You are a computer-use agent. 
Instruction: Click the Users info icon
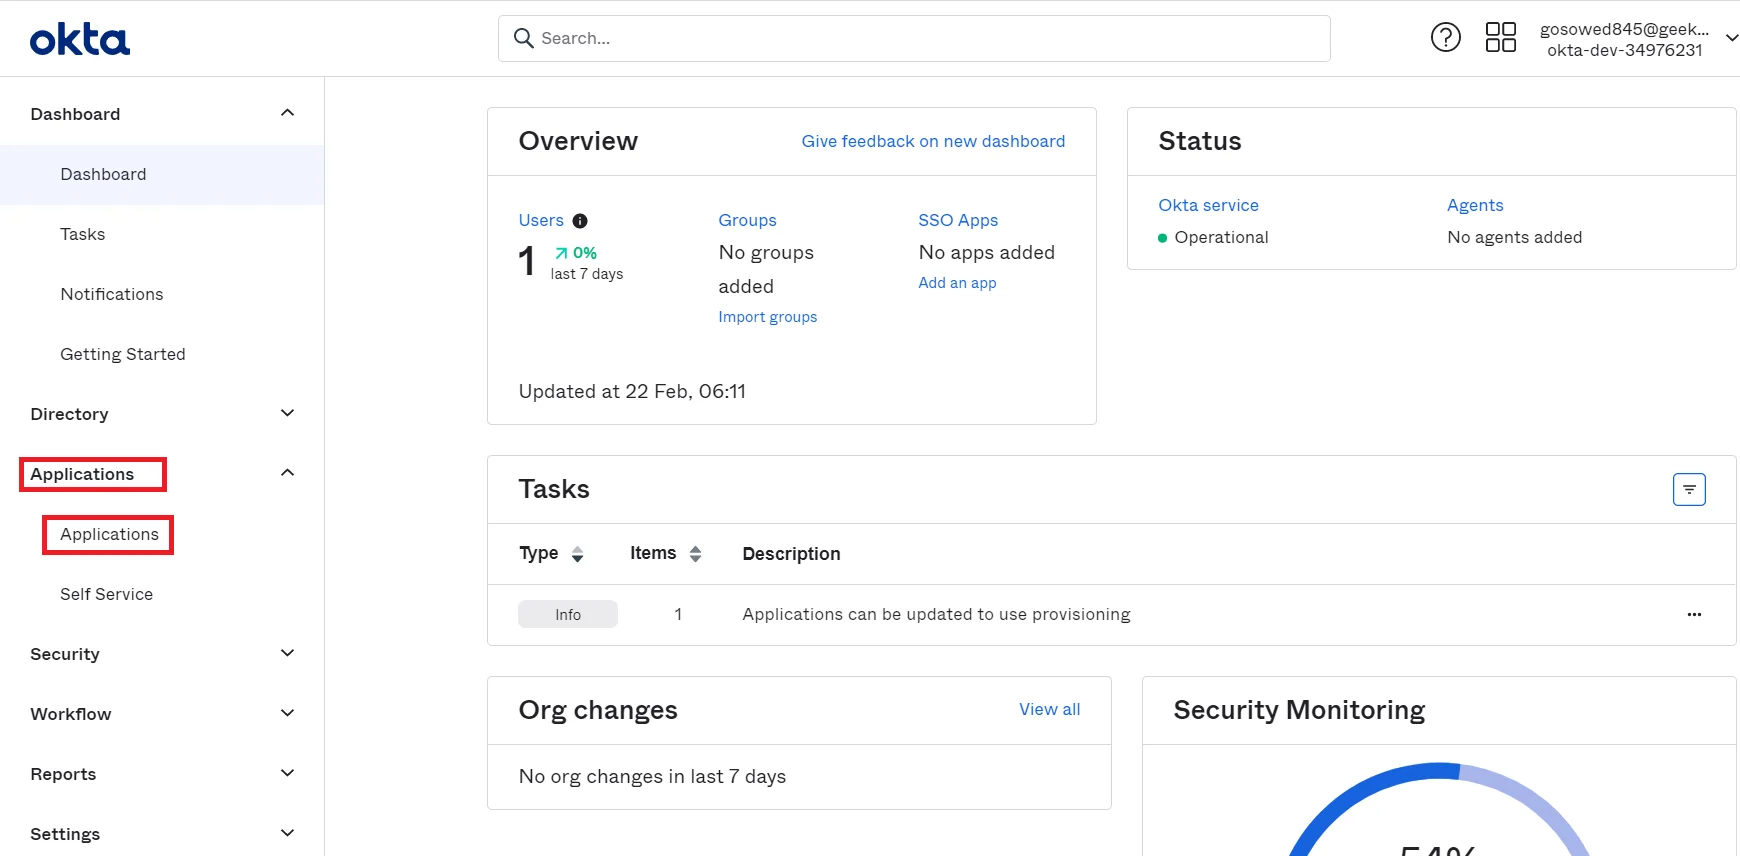pyautogui.click(x=580, y=221)
